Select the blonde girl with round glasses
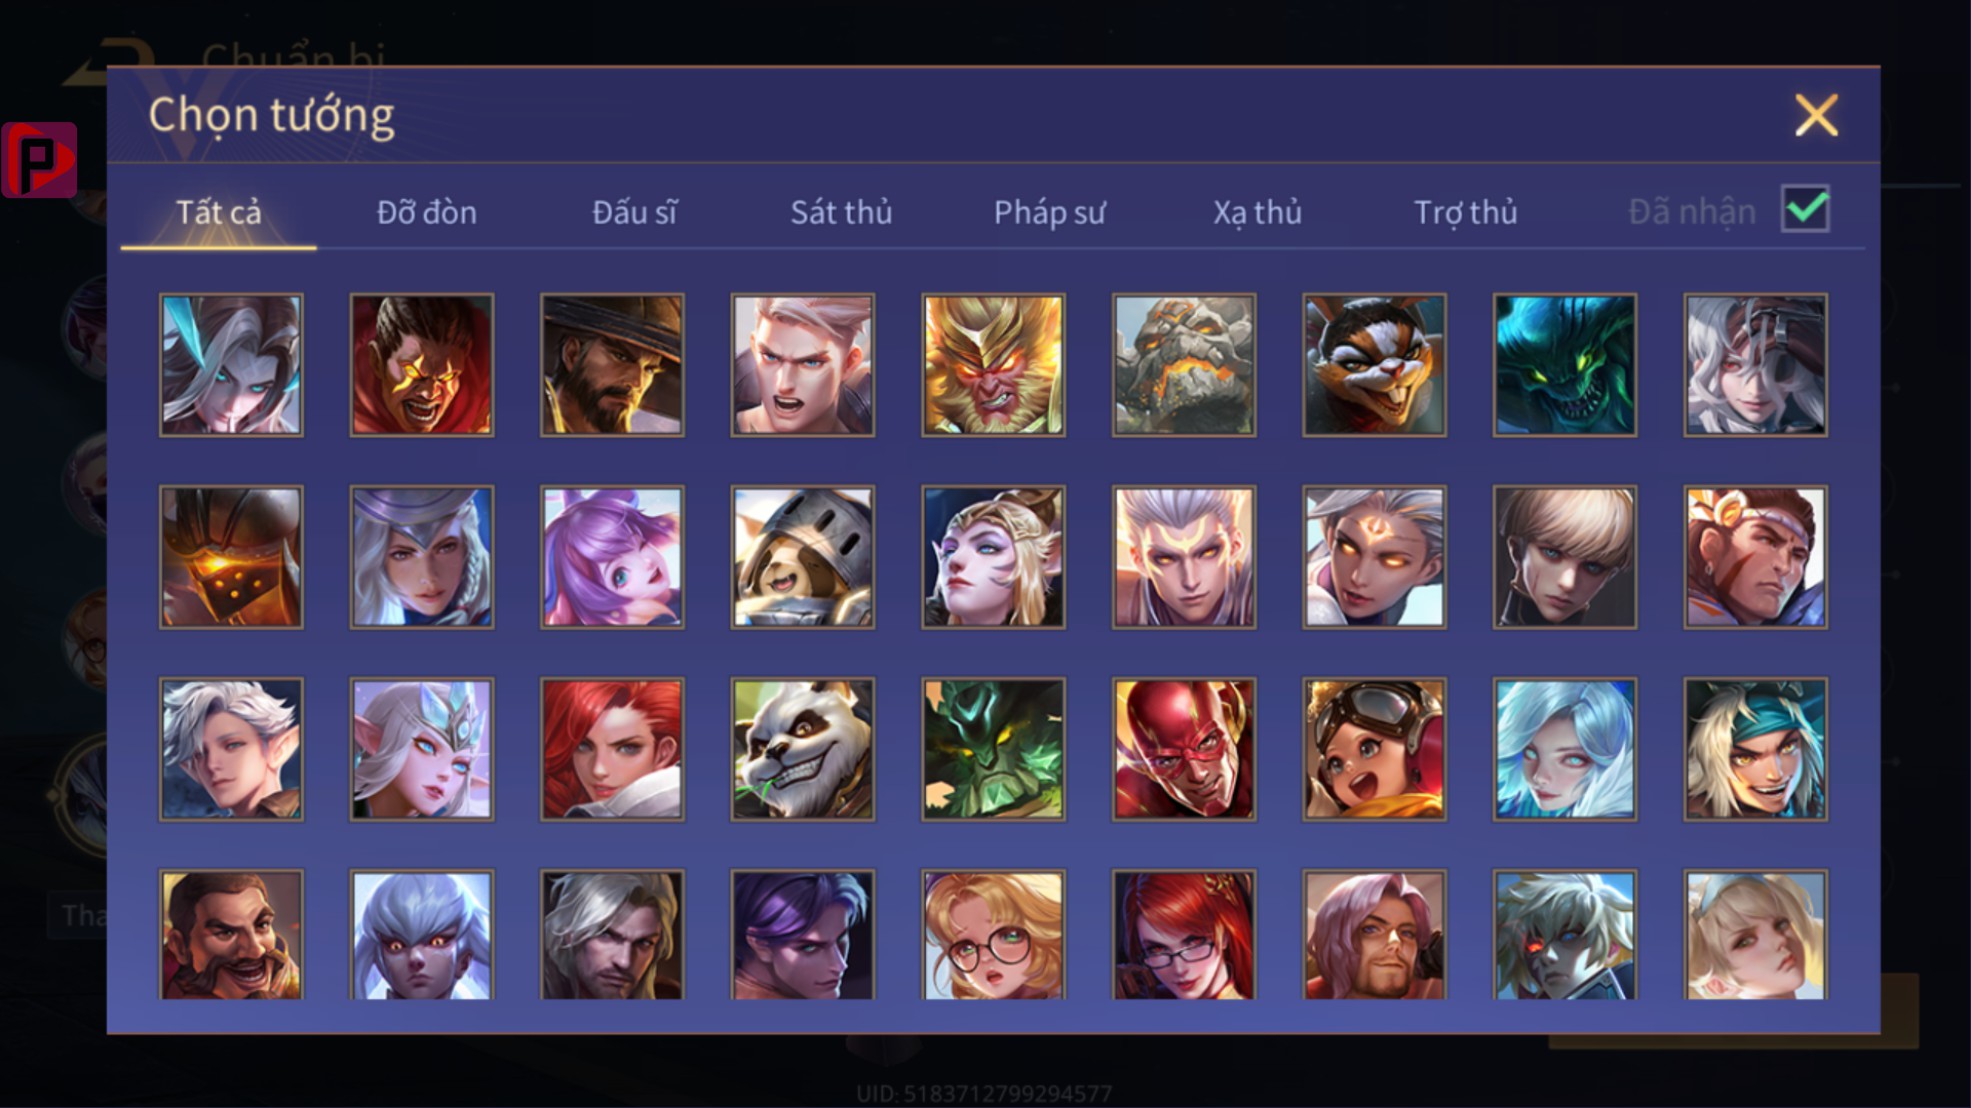 click(993, 935)
